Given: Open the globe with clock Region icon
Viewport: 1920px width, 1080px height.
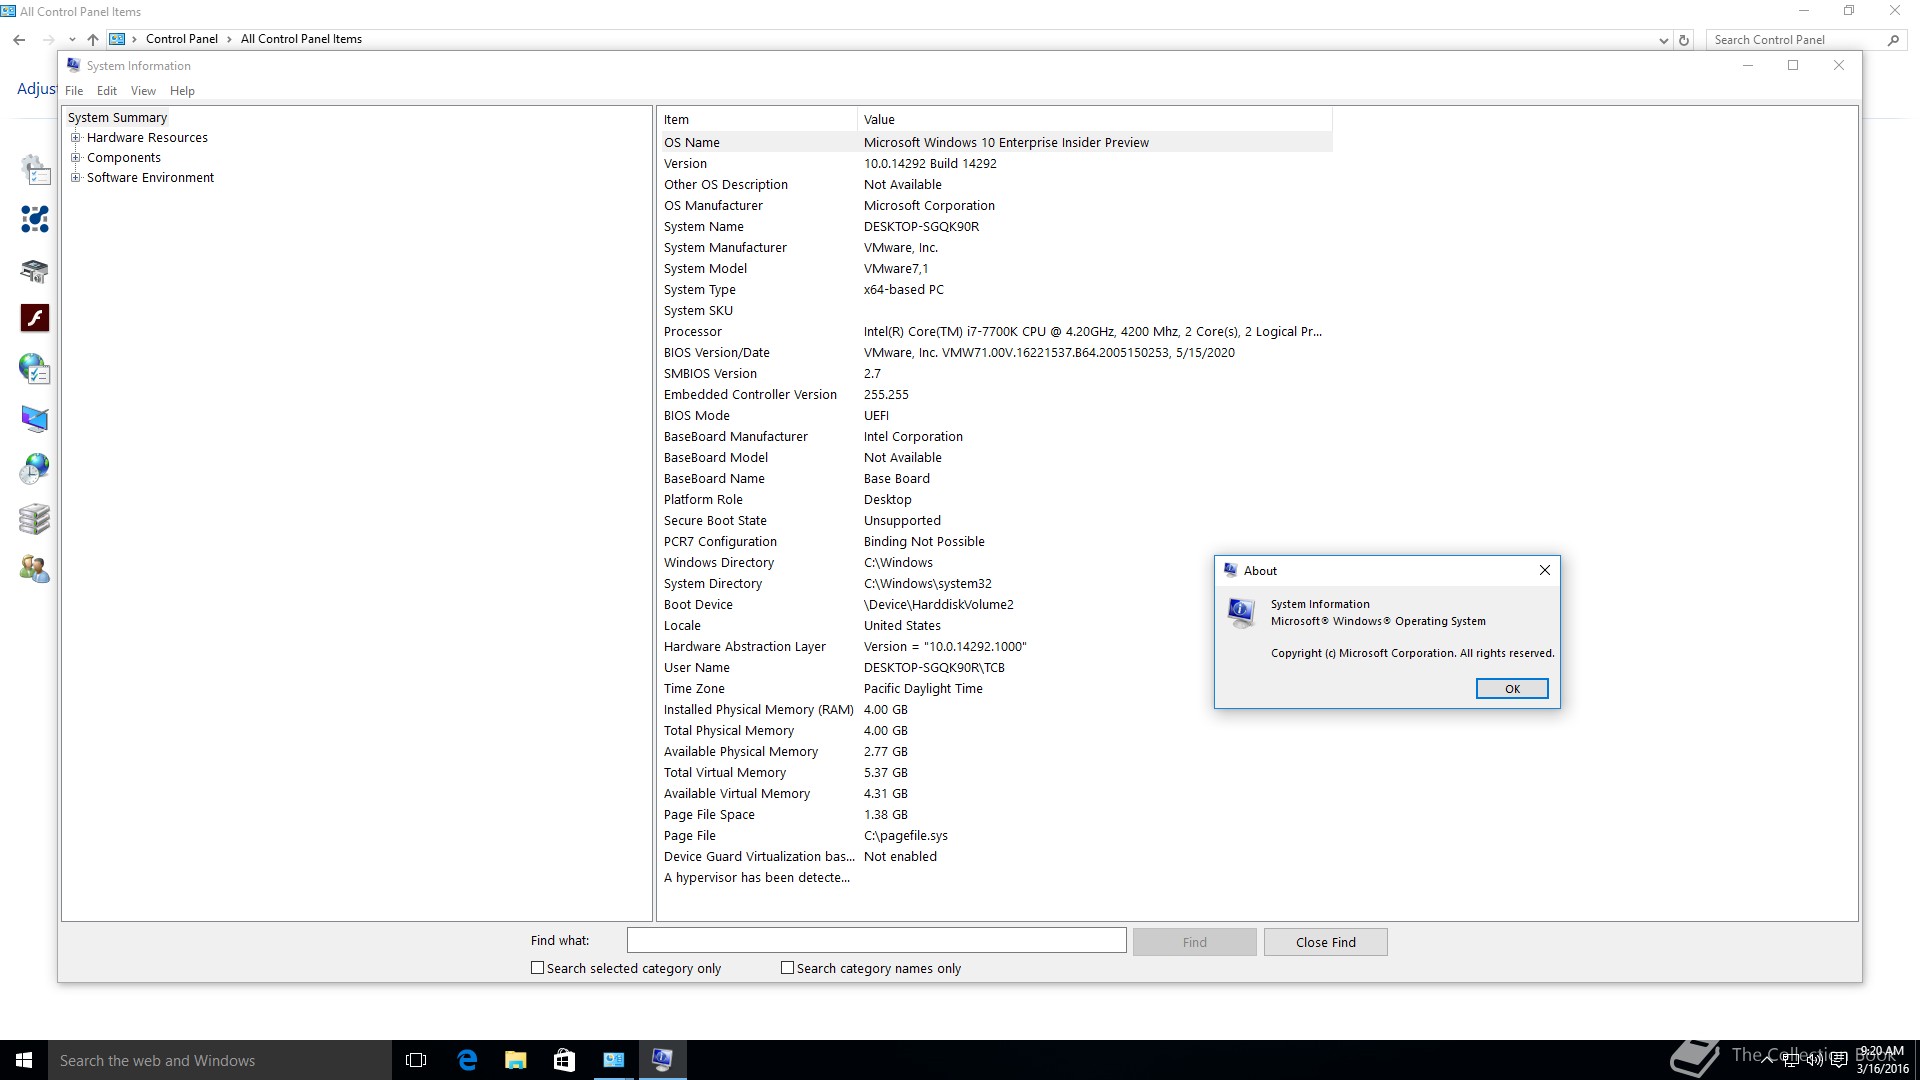Looking at the screenshot, I should (x=35, y=469).
